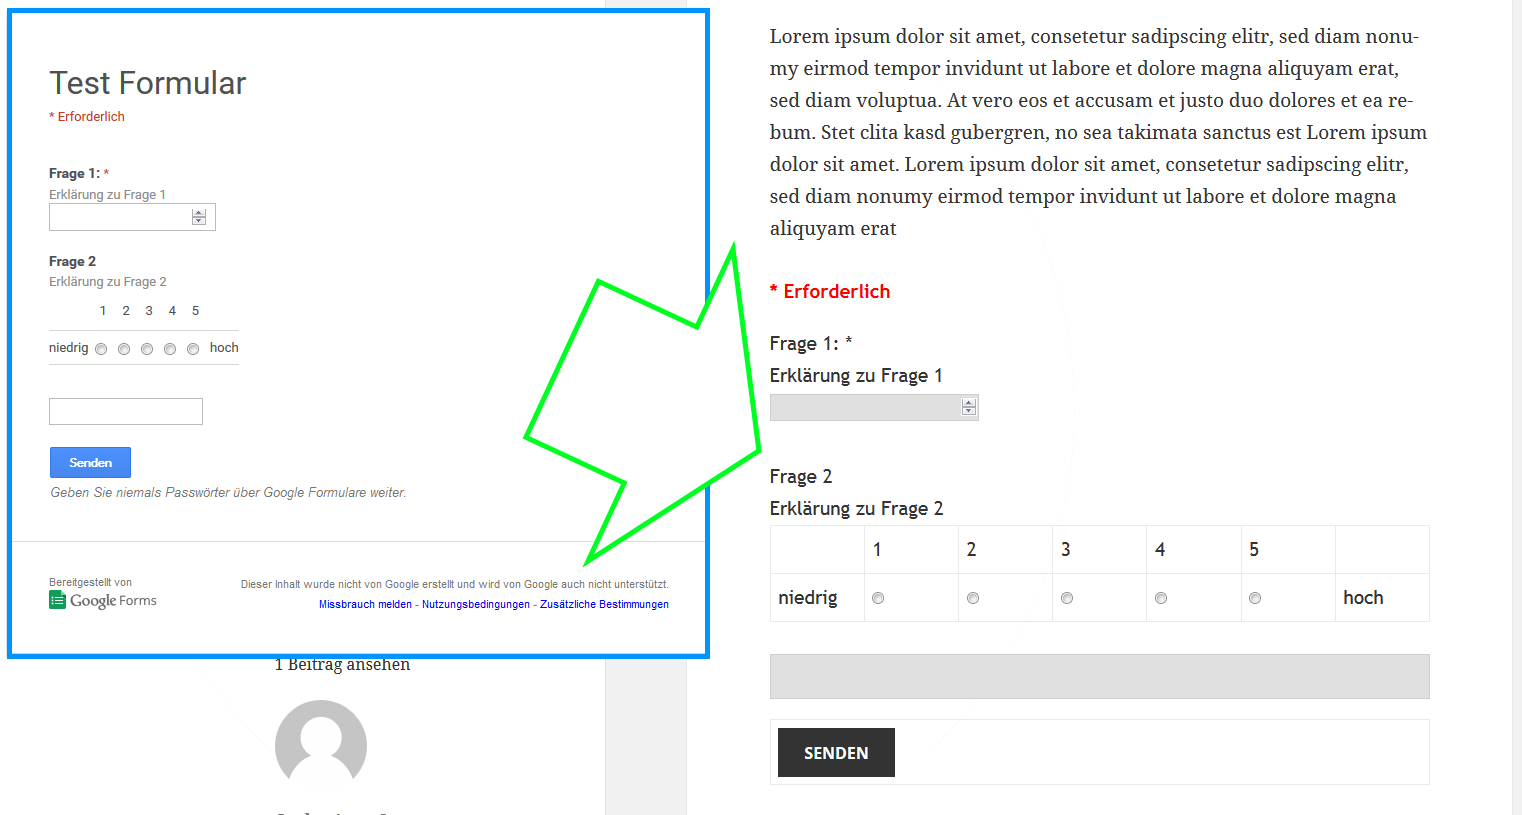Screen dimensions: 1522x815
Task: Select rating 1 radio in the left Frage 2 scale
Action: (x=100, y=348)
